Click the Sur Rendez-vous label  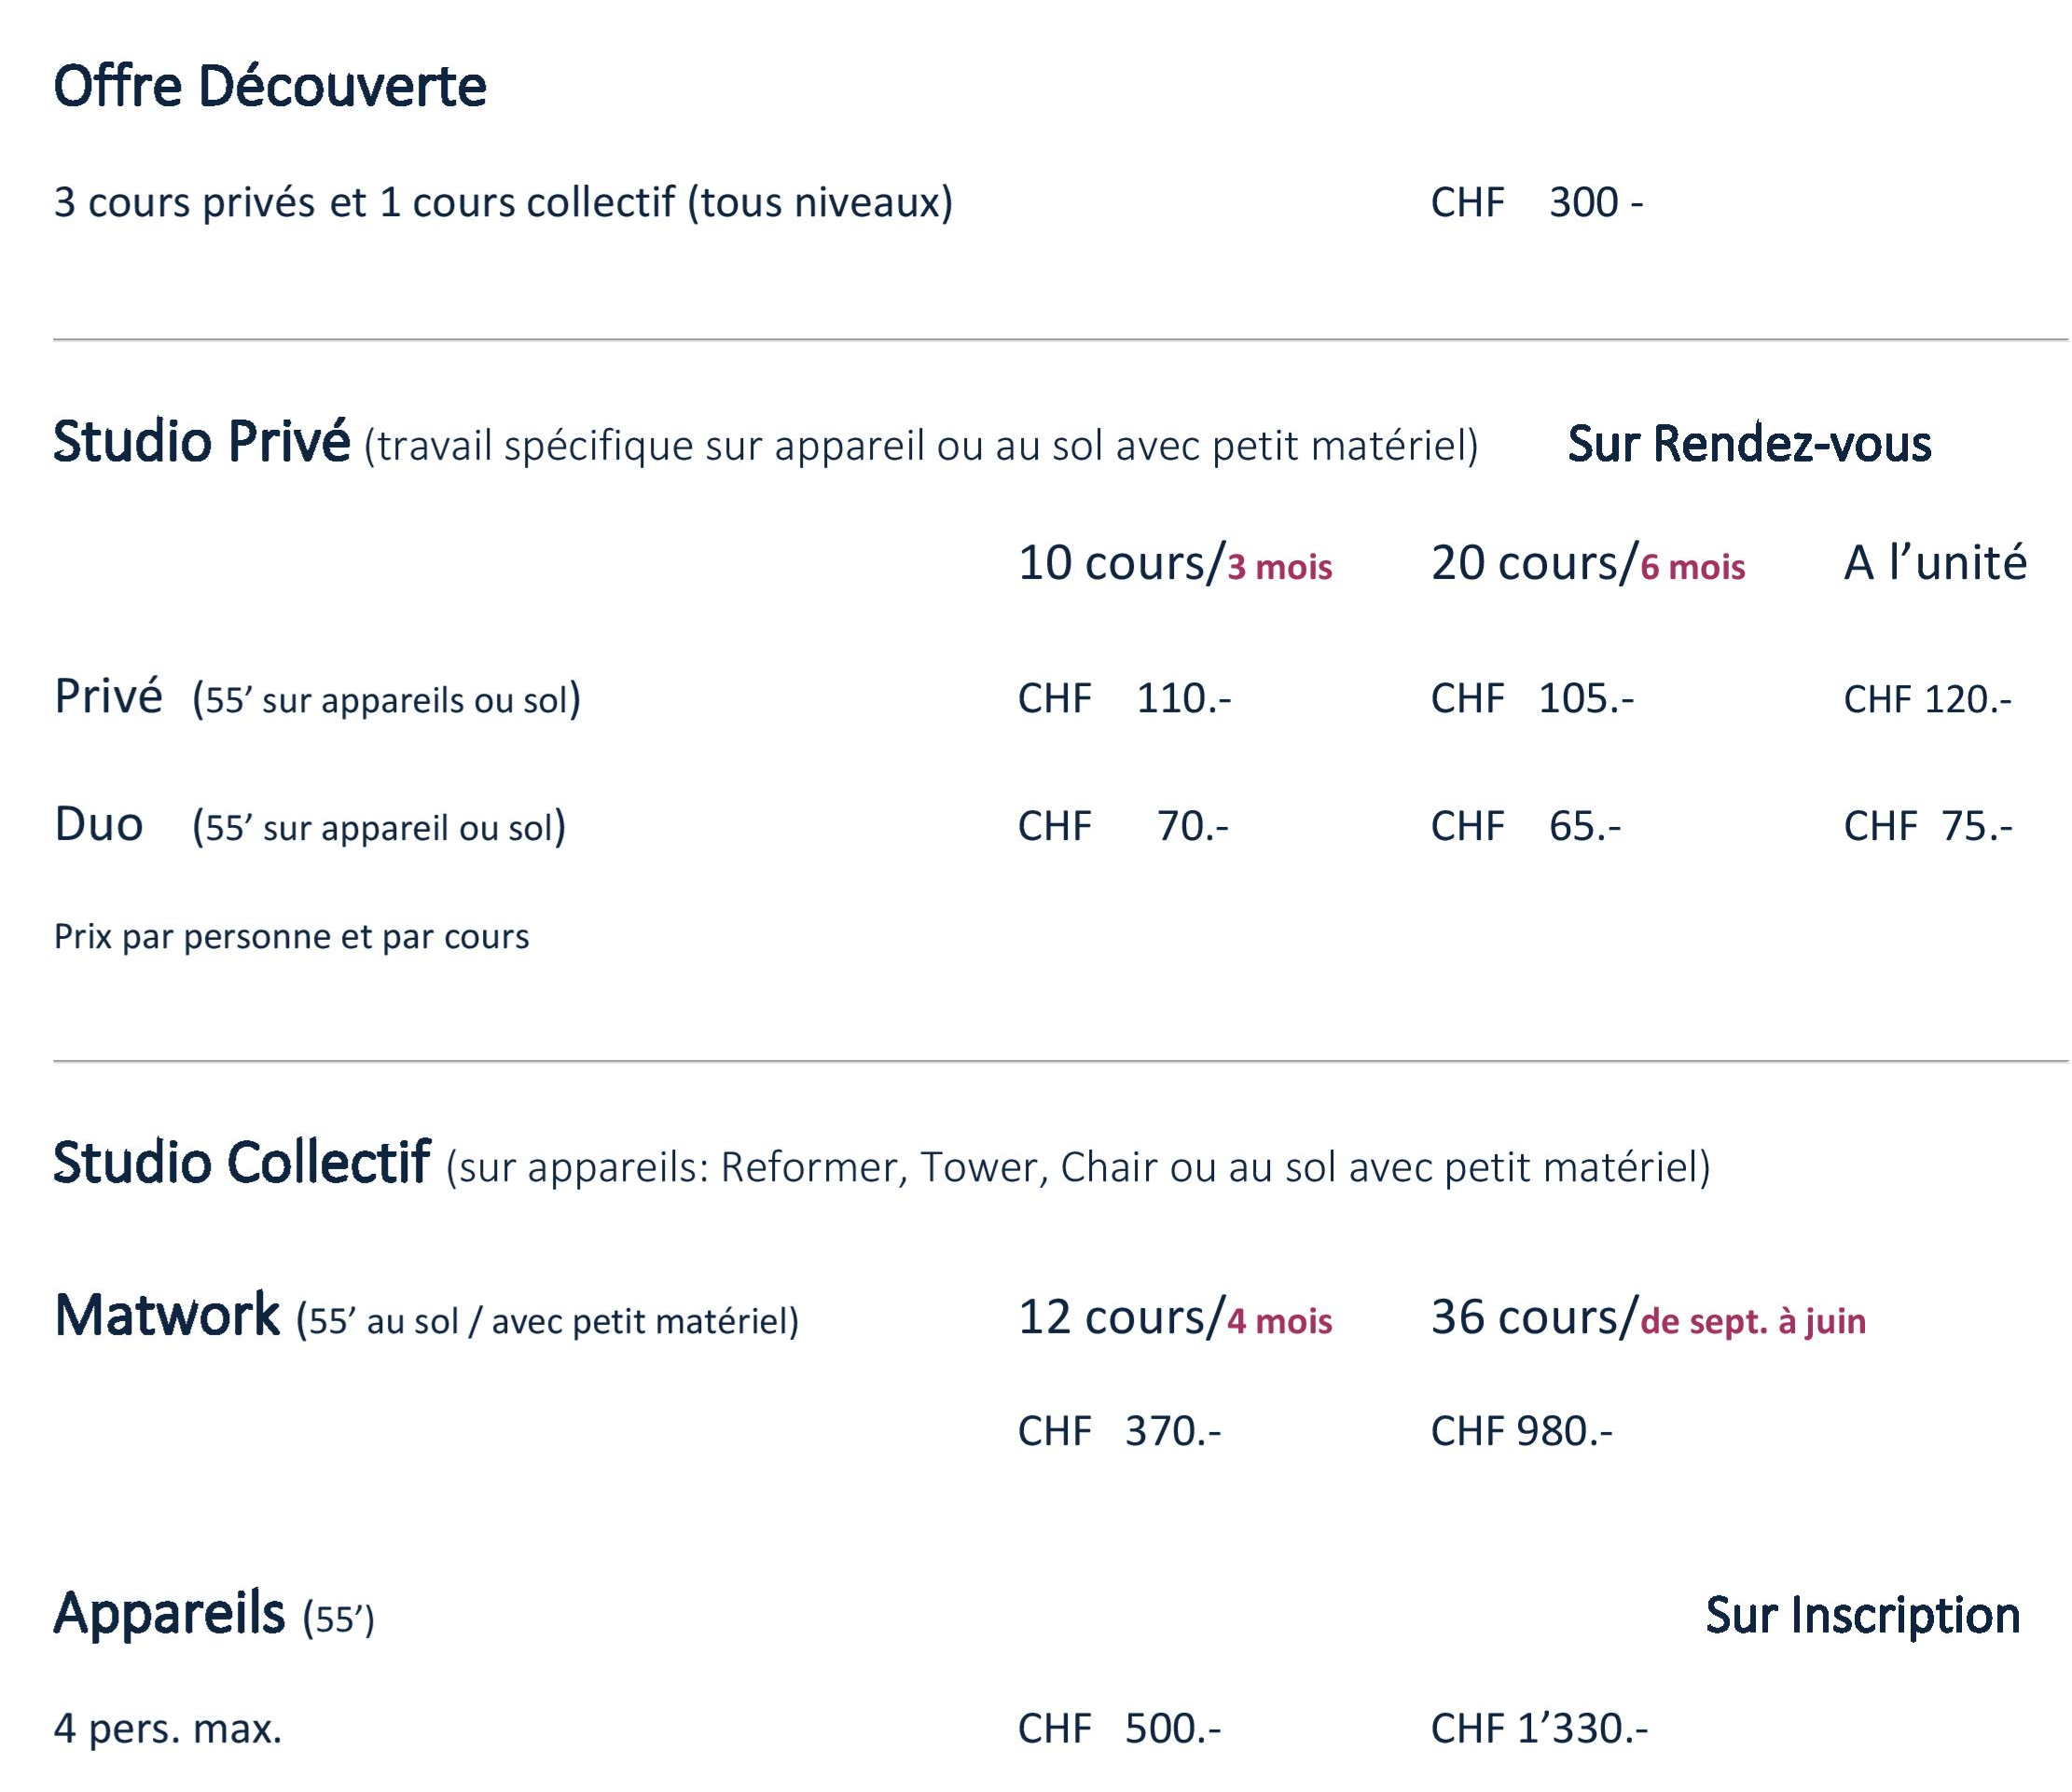pos(1749,445)
